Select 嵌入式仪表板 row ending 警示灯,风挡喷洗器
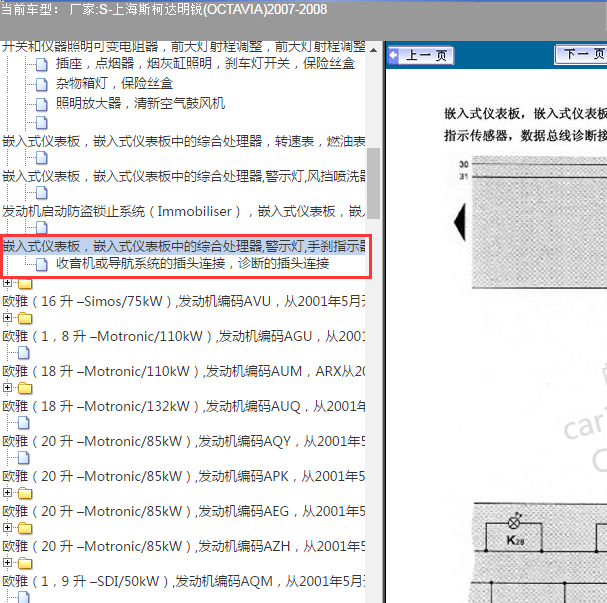This screenshot has width=607, height=603. (184, 176)
